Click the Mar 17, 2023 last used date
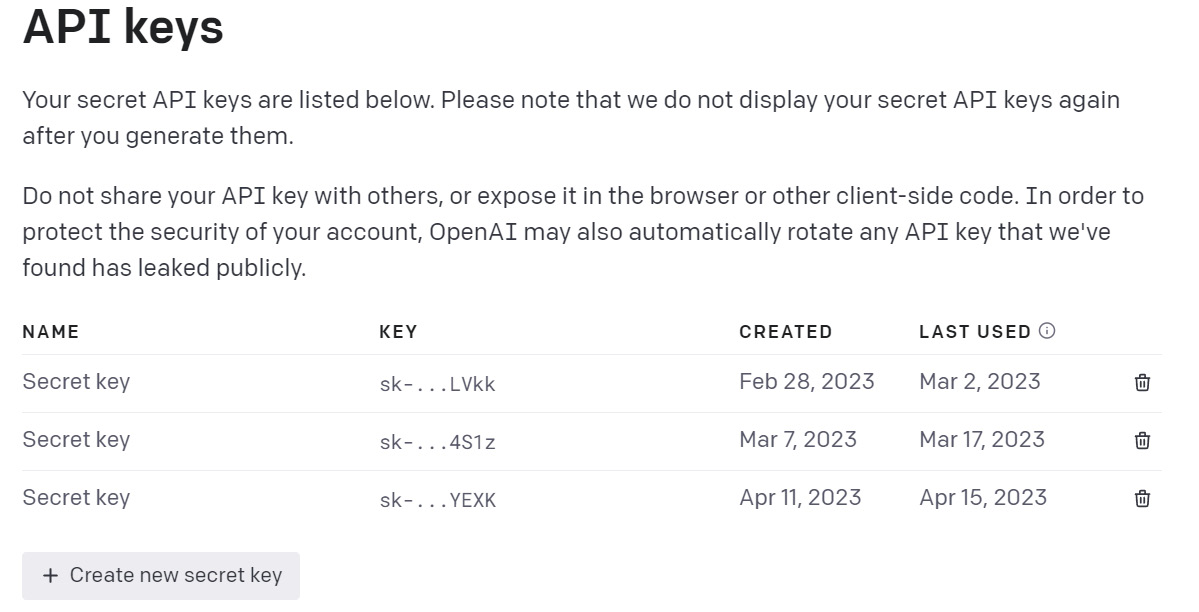 point(982,440)
